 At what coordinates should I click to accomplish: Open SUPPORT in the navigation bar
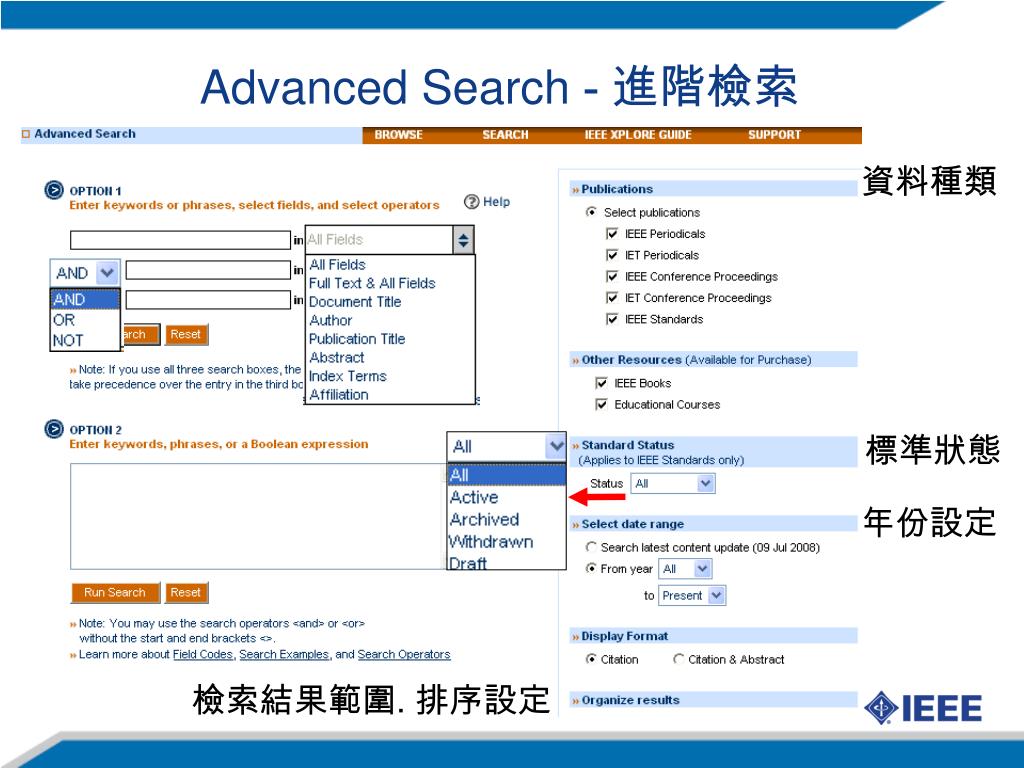coord(774,135)
